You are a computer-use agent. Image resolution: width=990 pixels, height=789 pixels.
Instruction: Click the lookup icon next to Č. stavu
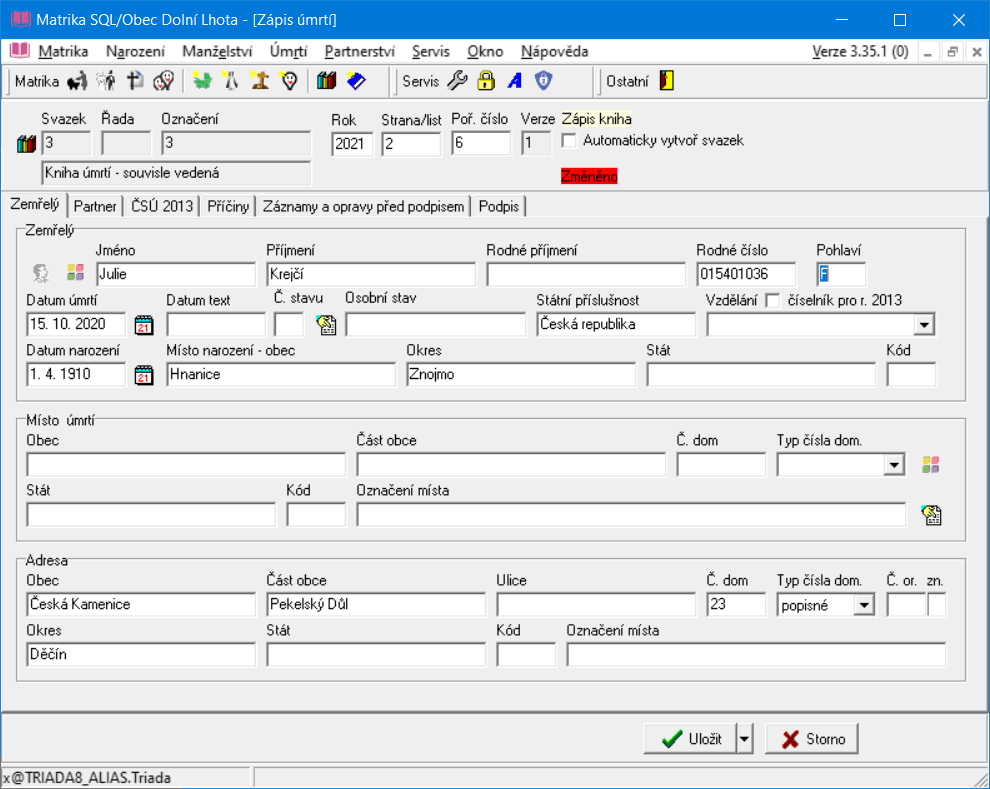[325, 324]
